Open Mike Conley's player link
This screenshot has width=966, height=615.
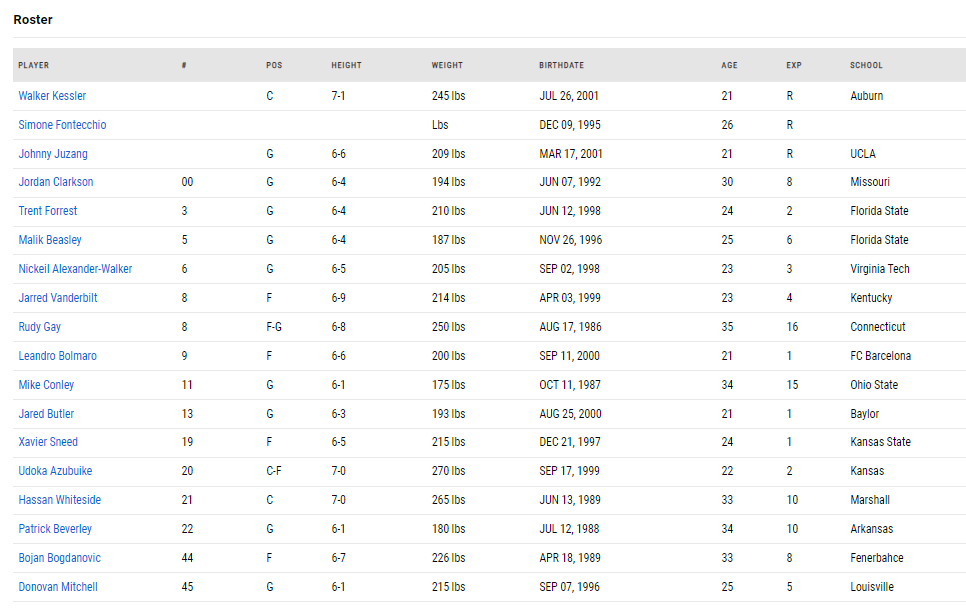[x=46, y=385]
